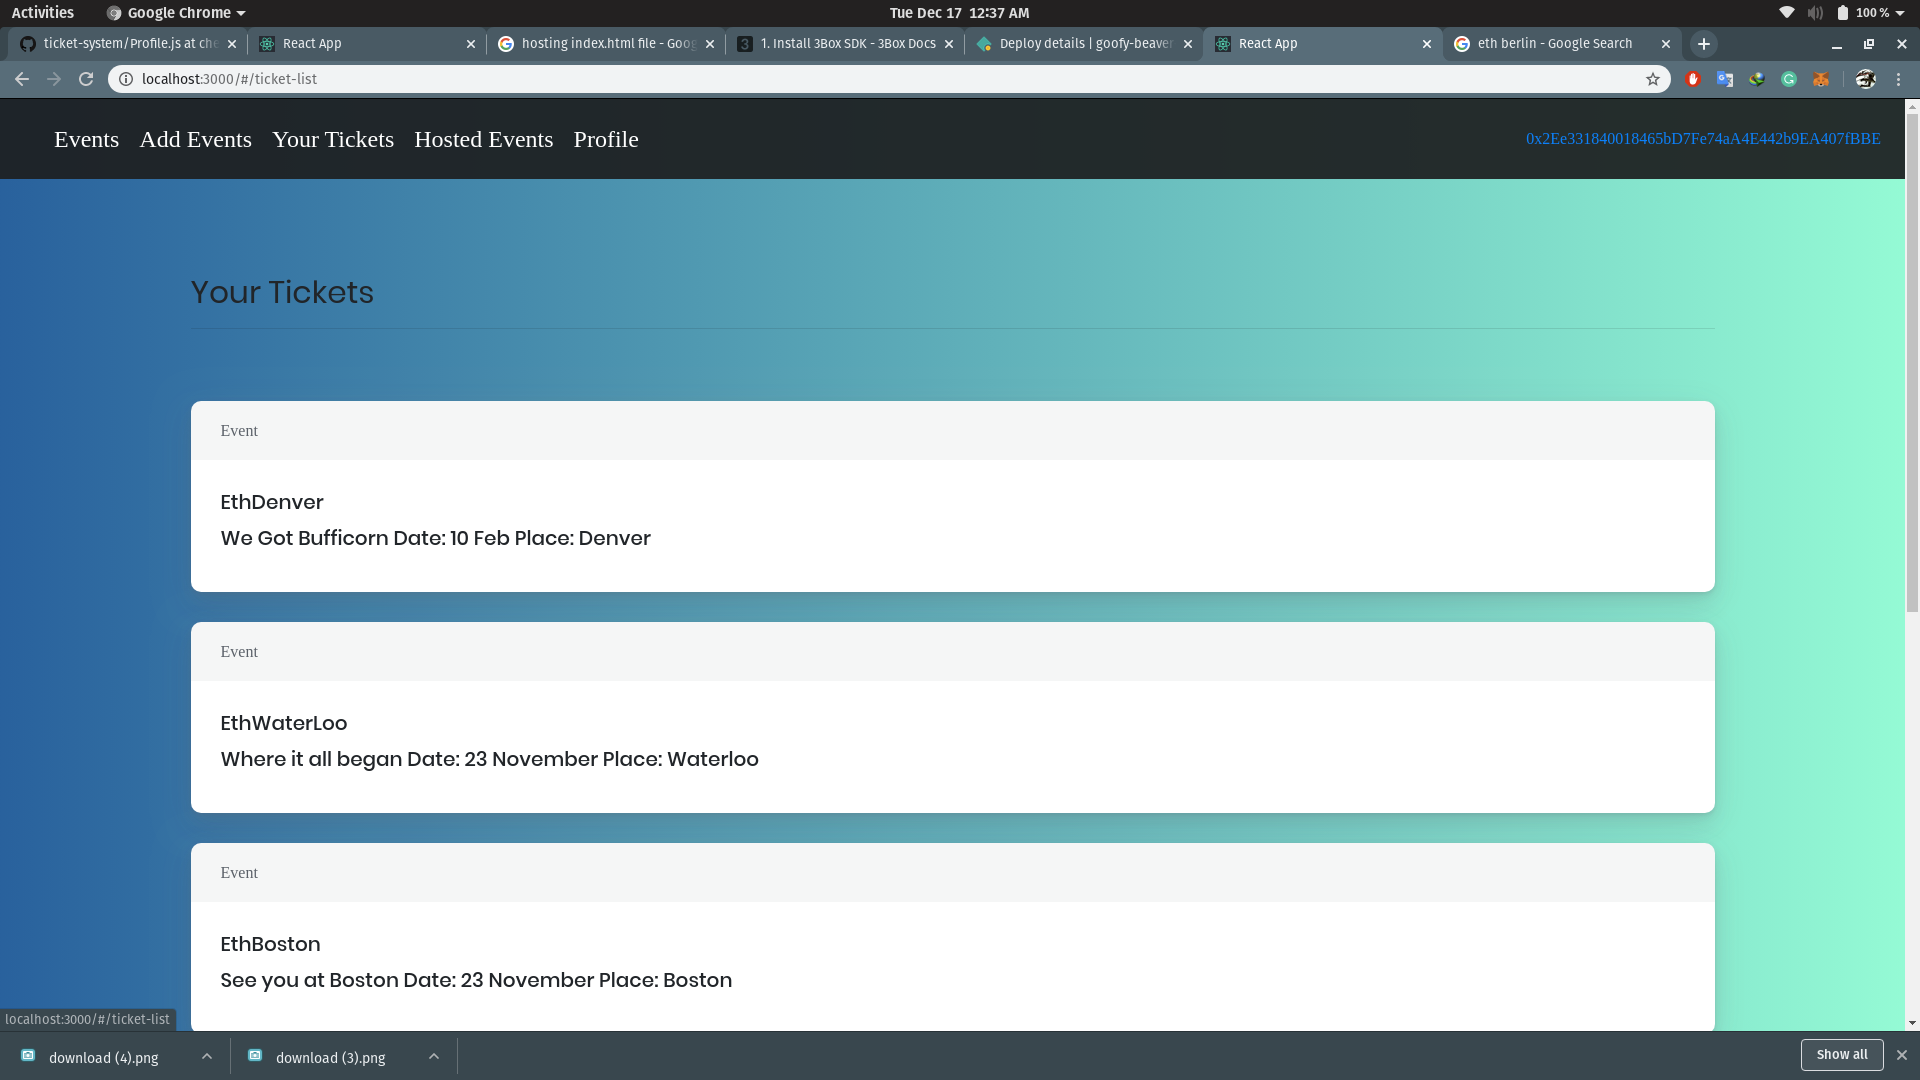This screenshot has width=1920, height=1080.
Task: Click the Chrome profile avatar
Action: [x=1865, y=79]
